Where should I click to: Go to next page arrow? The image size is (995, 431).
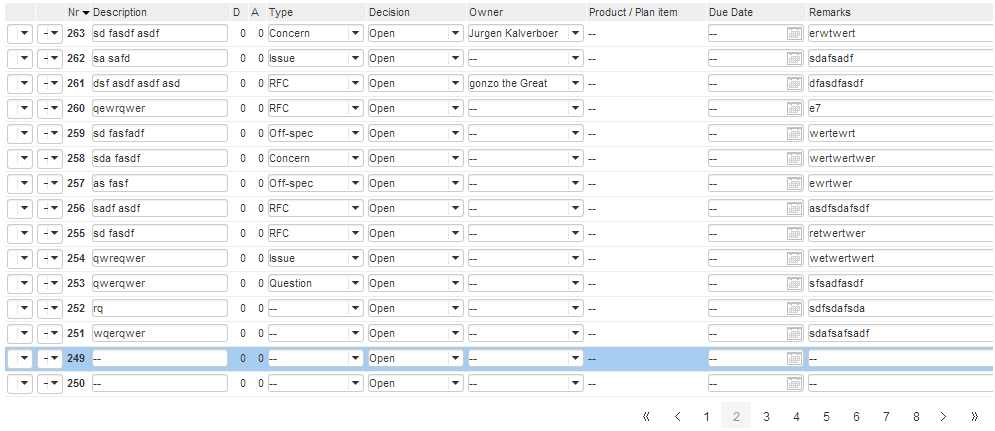coord(944,416)
